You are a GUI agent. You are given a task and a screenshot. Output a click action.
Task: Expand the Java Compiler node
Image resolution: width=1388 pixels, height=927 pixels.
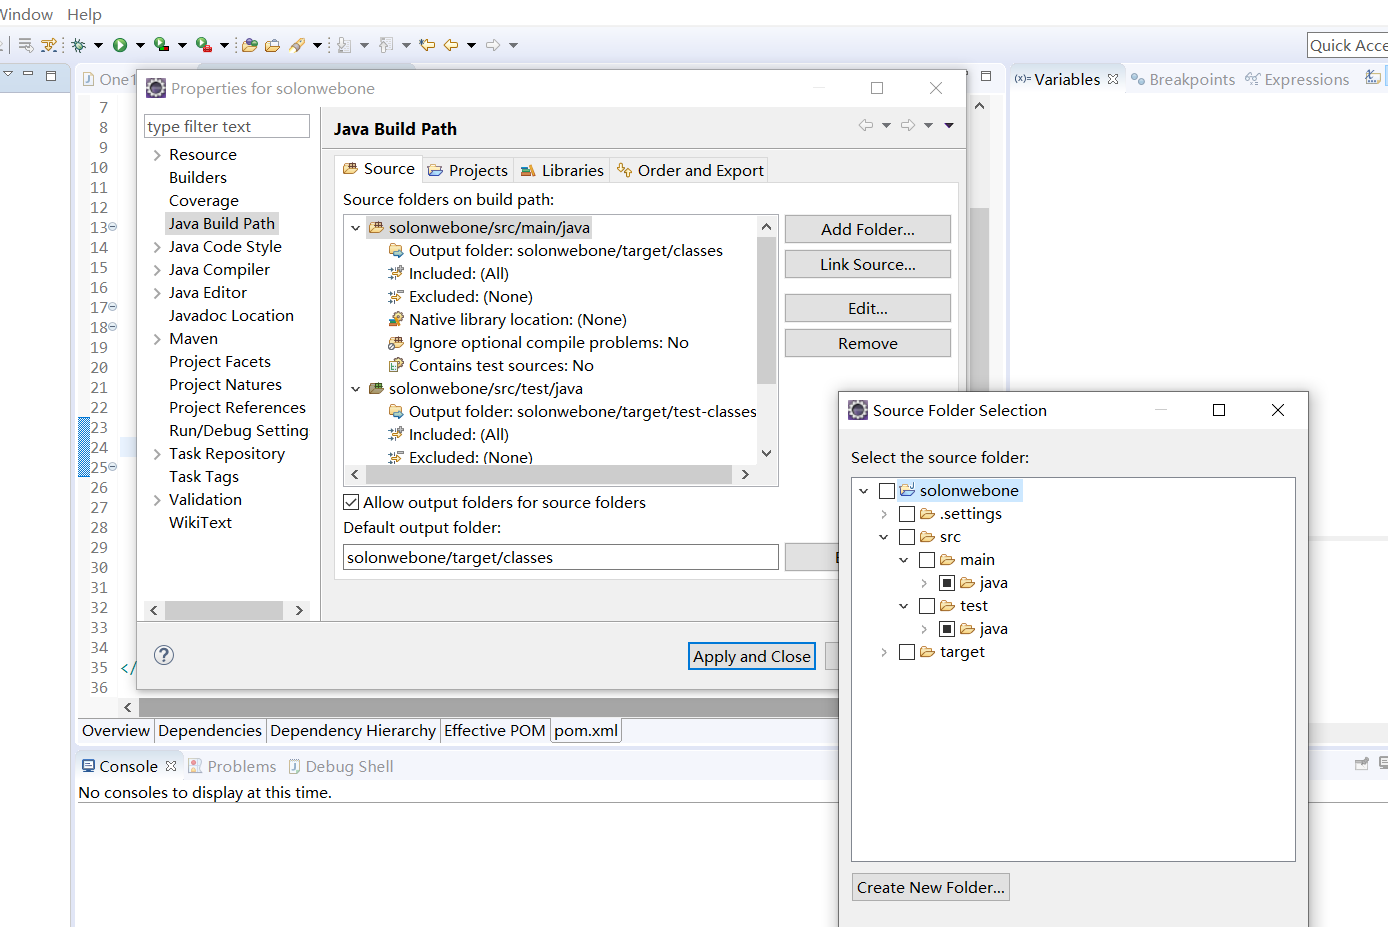pos(157,270)
